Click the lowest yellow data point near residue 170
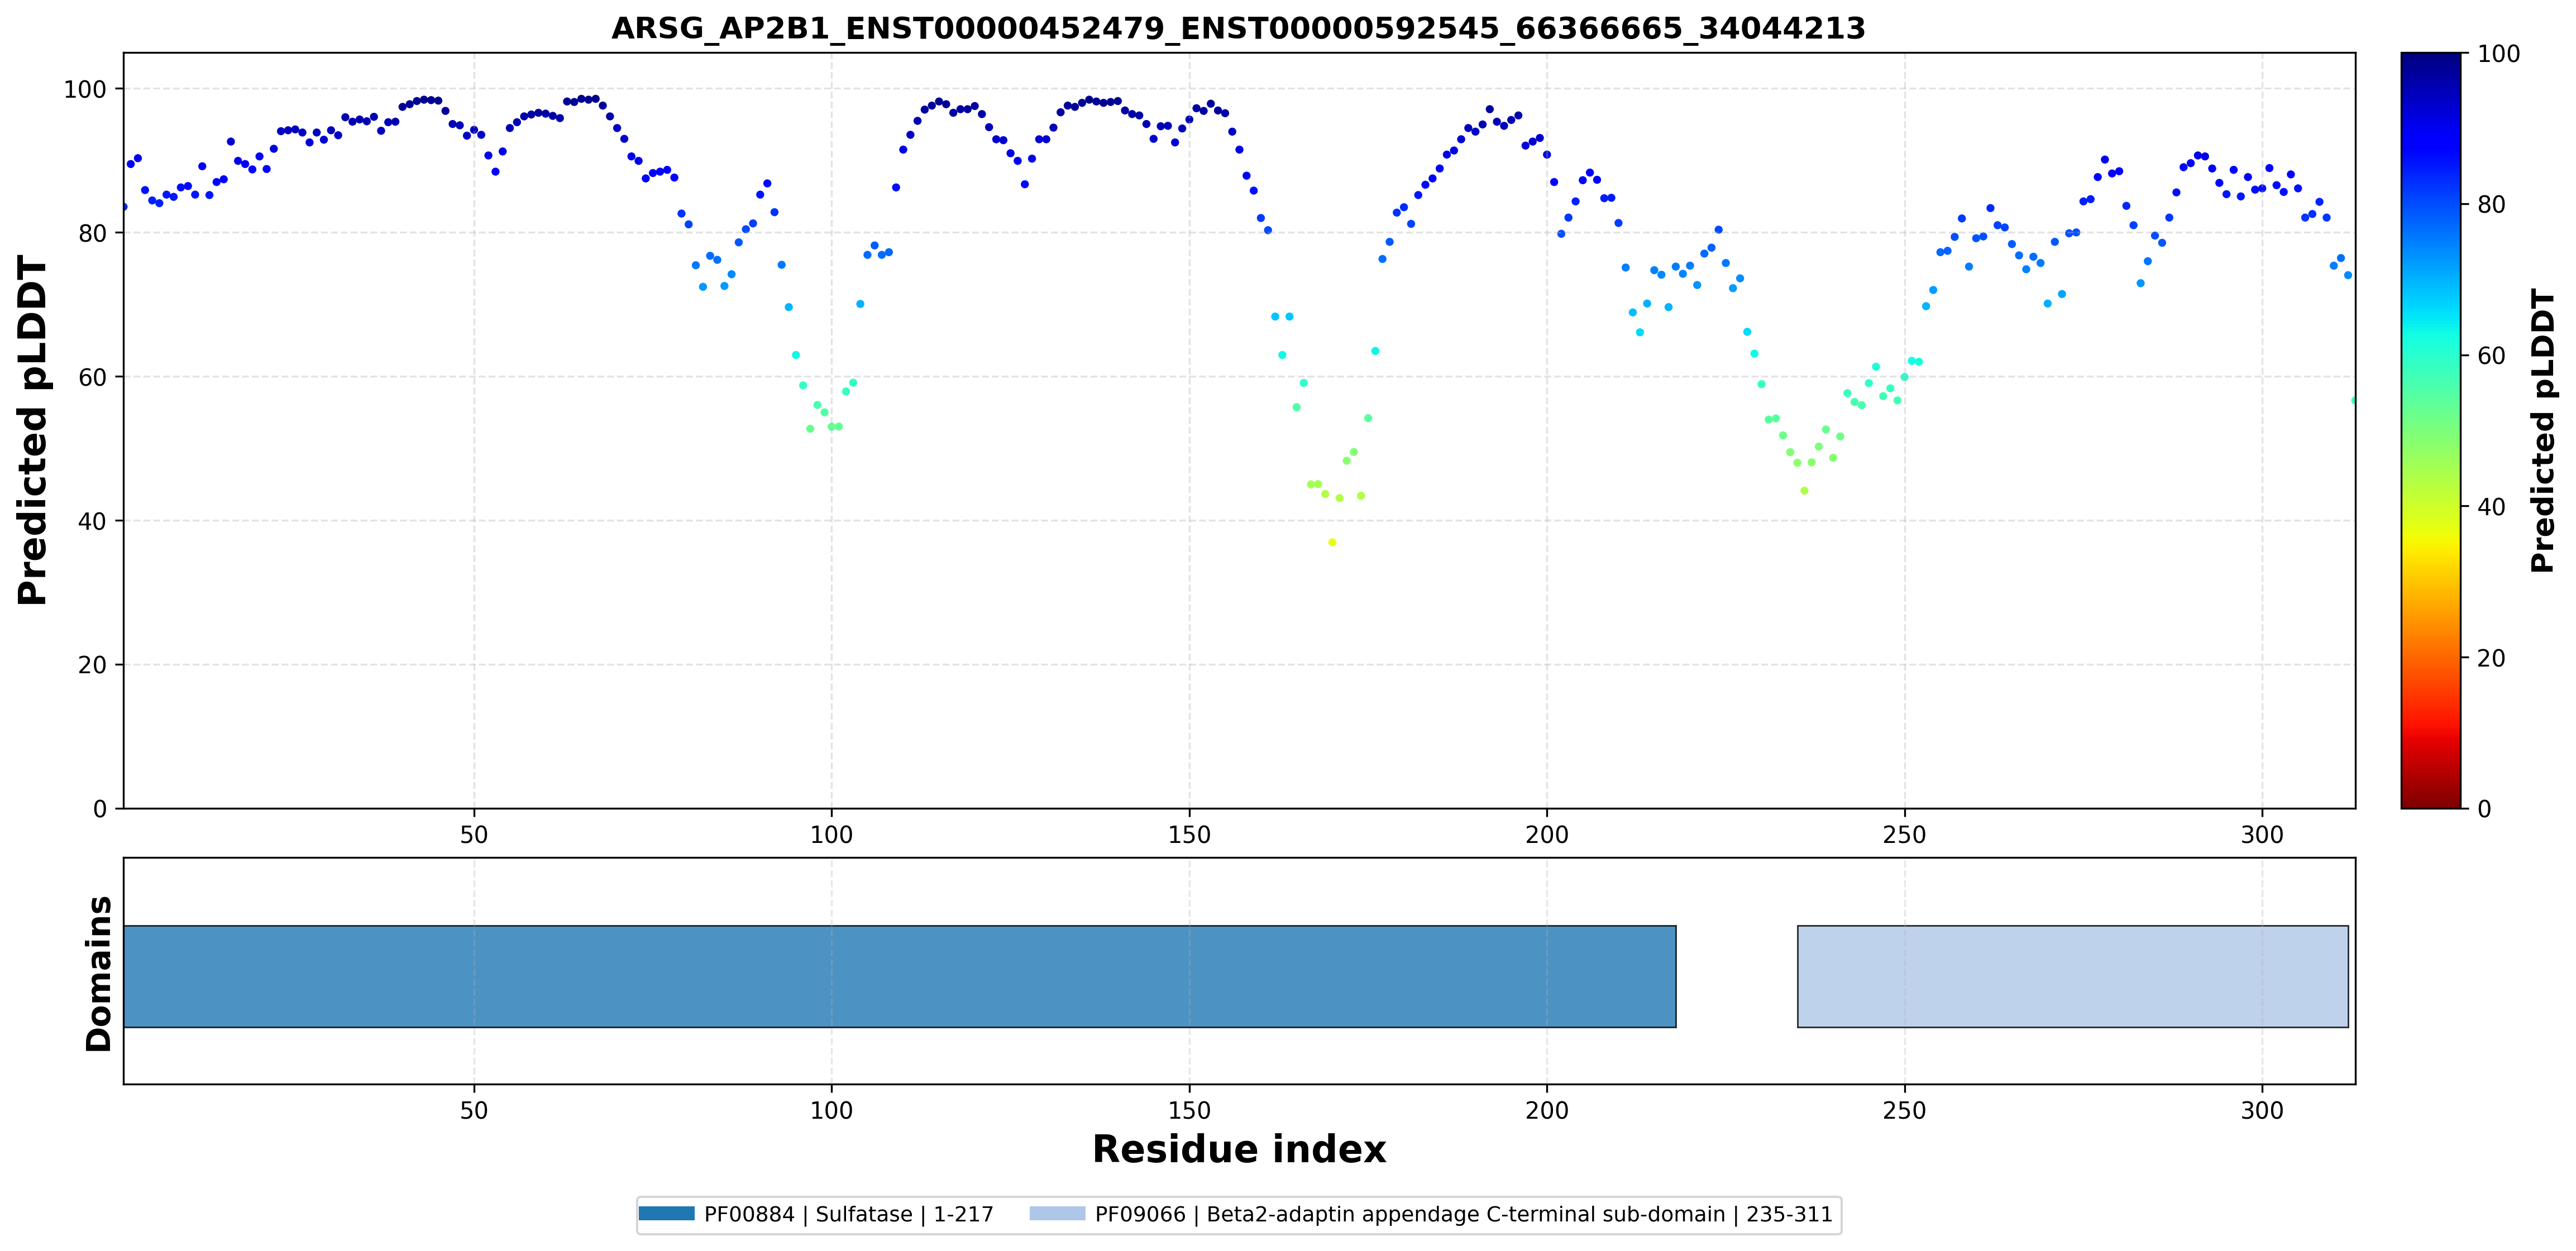 pos(1332,542)
